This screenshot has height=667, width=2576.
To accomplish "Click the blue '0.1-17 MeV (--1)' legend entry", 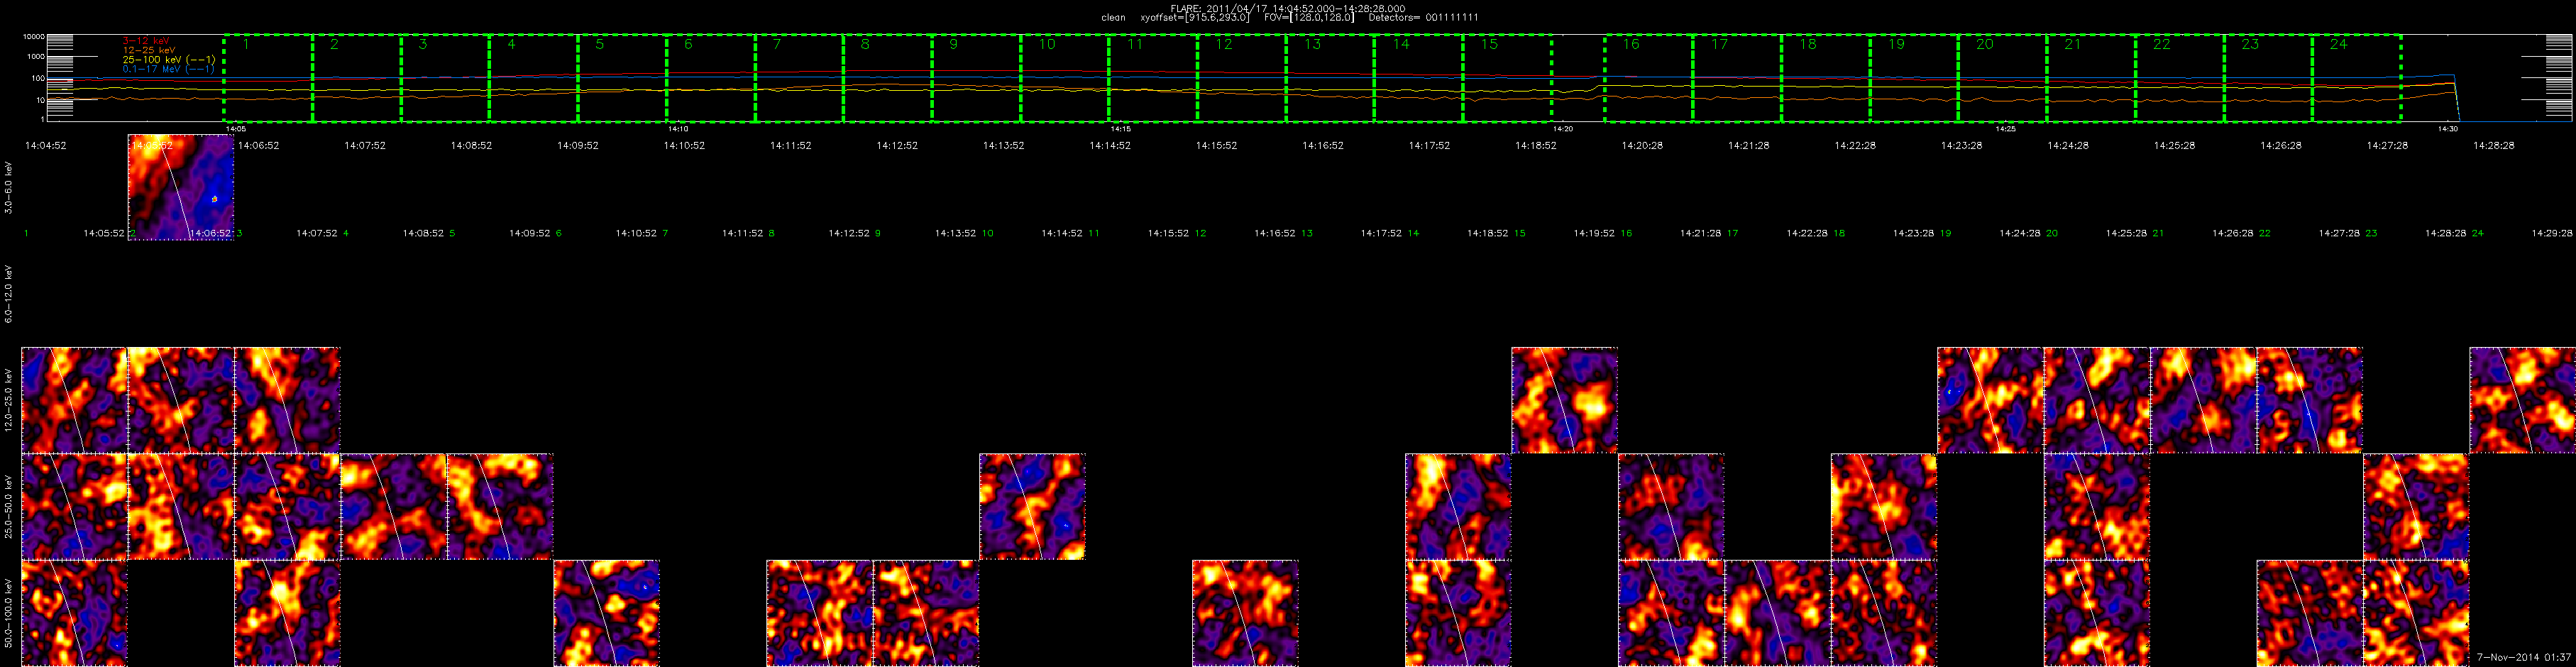I will coord(169,70).
